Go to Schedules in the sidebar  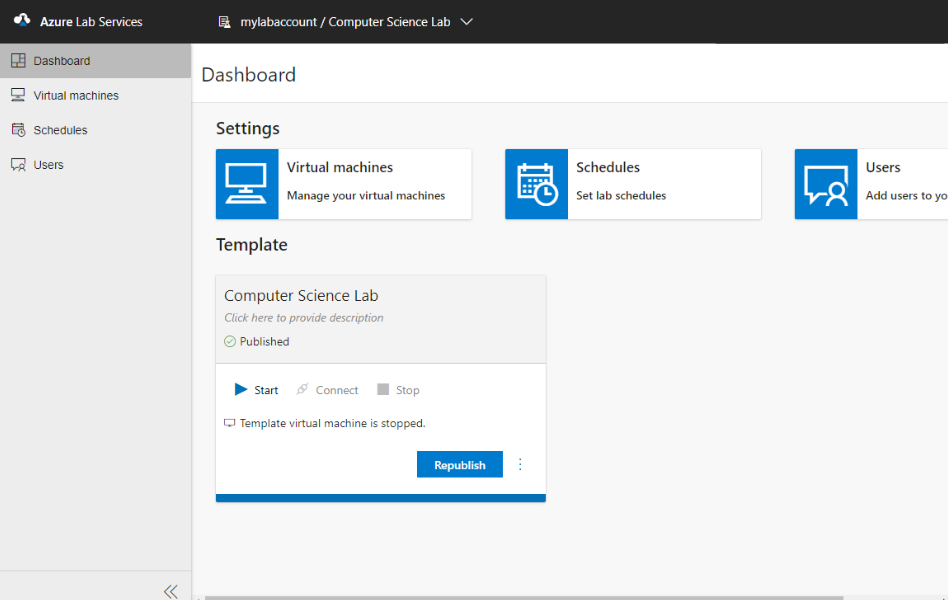60,130
